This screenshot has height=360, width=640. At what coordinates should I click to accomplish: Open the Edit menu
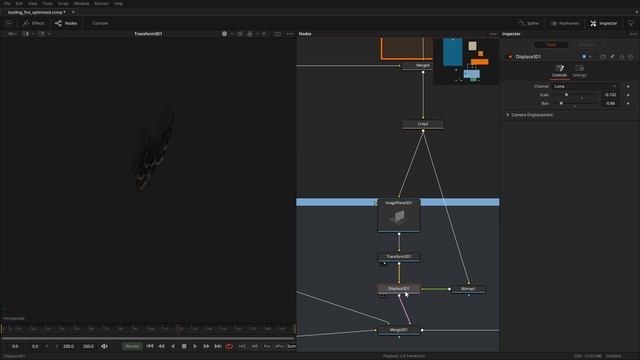click(x=19, y=3)
